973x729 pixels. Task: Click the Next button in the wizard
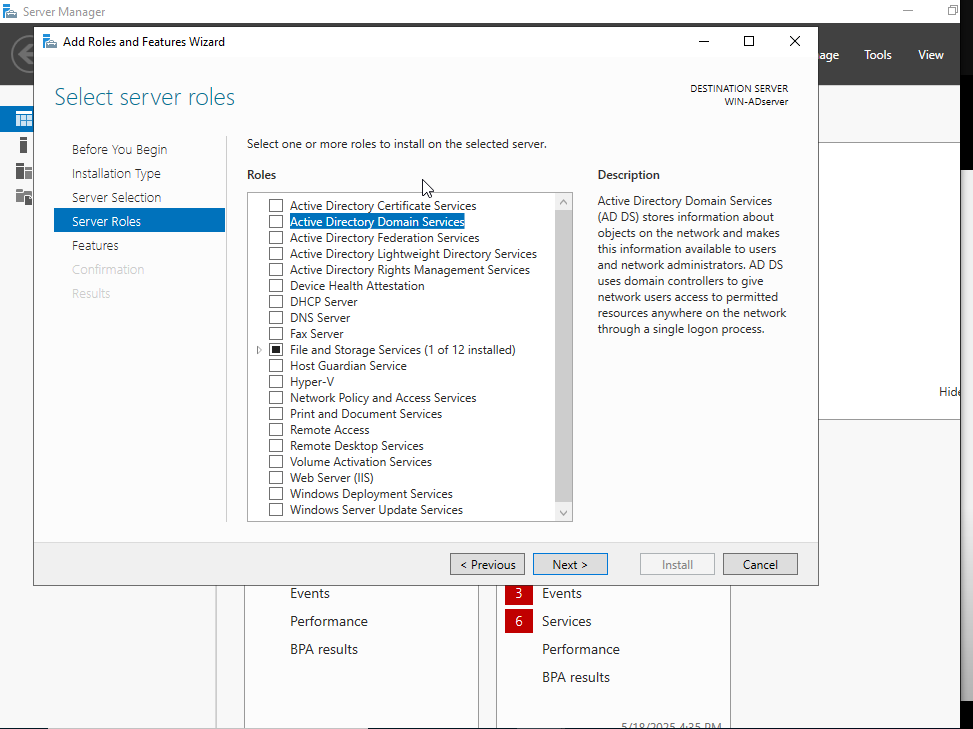pyautogui.click(x=570, y=563)
